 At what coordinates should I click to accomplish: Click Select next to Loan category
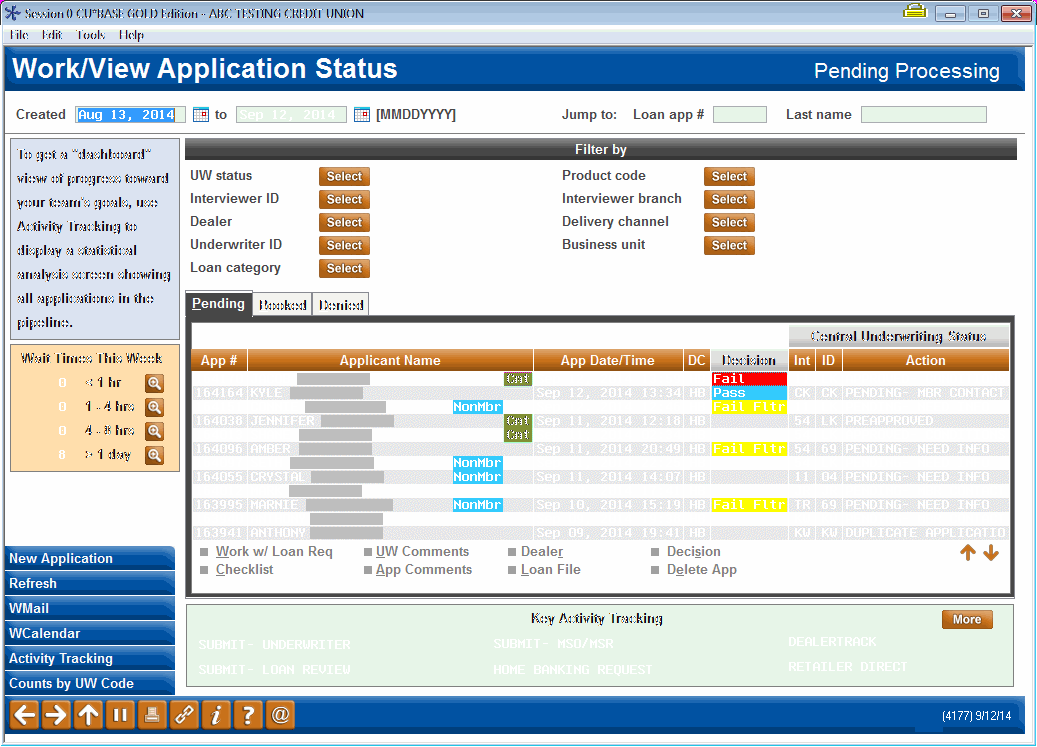coord(344,268)
